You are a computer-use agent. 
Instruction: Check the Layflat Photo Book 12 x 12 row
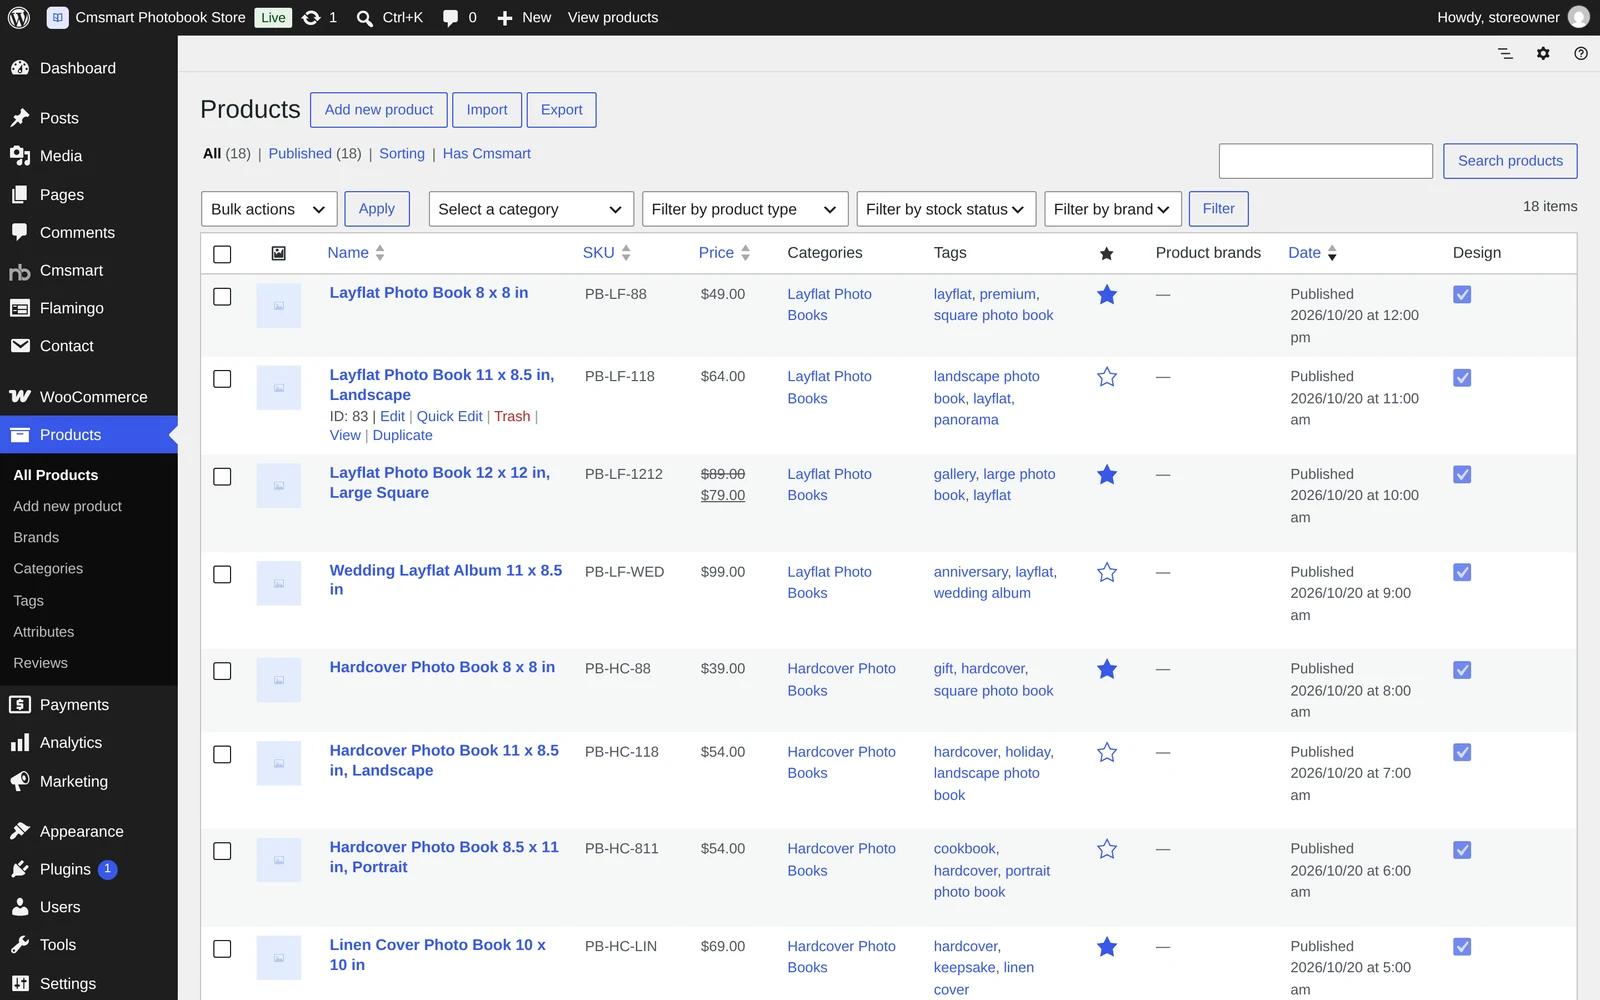222,477
